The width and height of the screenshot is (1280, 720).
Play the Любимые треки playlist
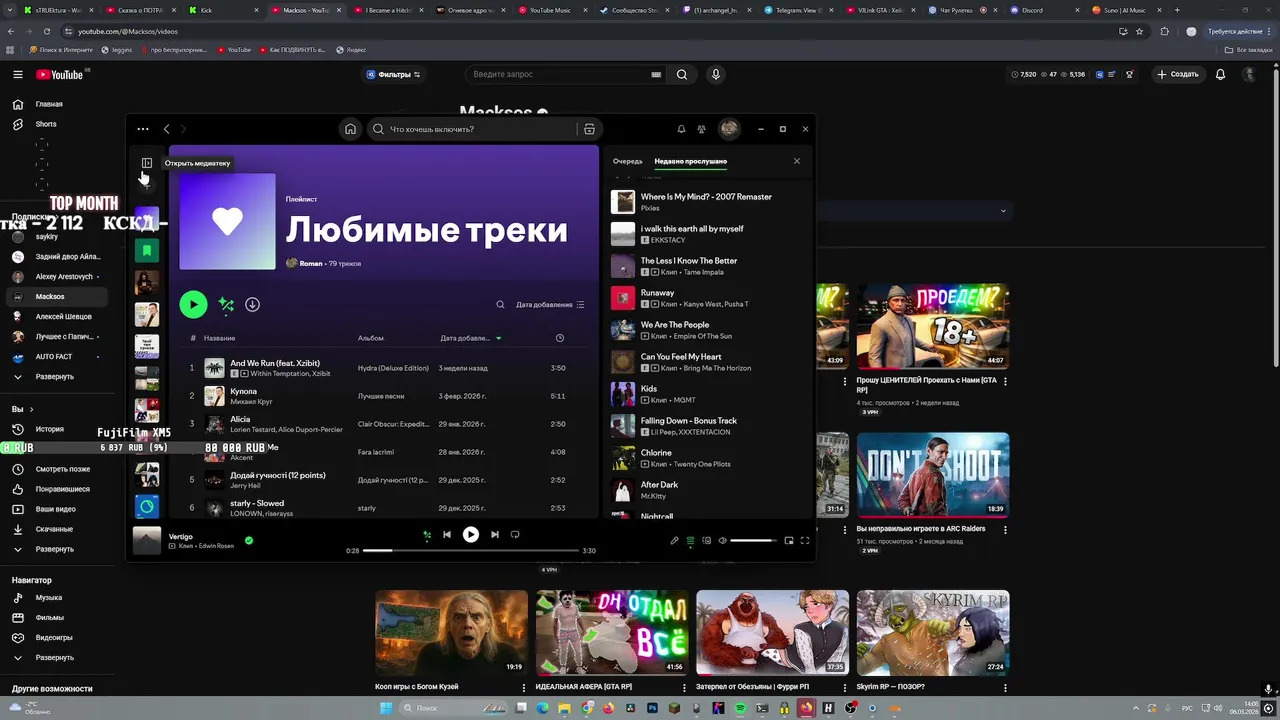tap(193, 304)
